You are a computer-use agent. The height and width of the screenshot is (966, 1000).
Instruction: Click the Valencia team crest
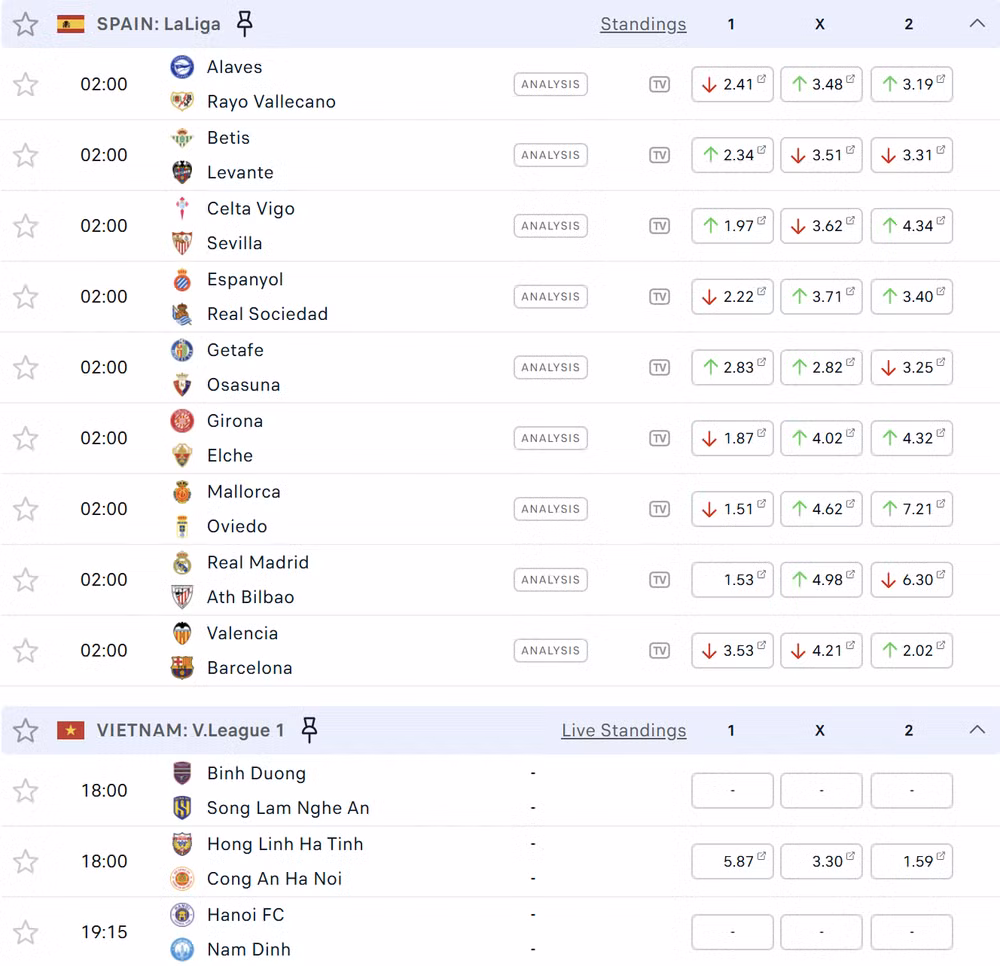pos(182,633)
